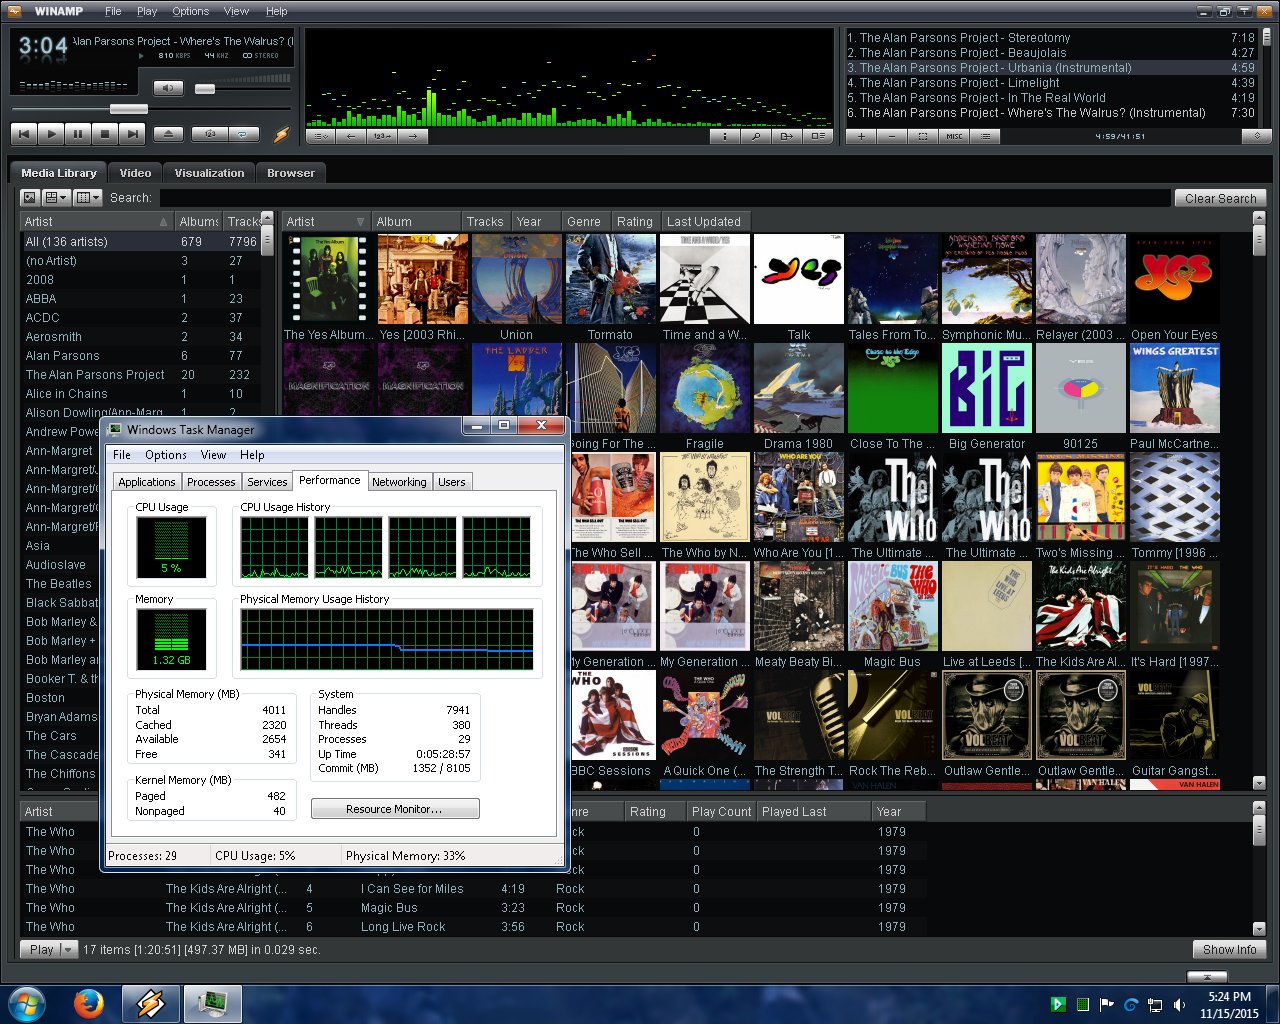The width and height of the screenshot is (1280, 1024).
Task: Click the playlist MISC button
Action: click(x=954, y=136)
